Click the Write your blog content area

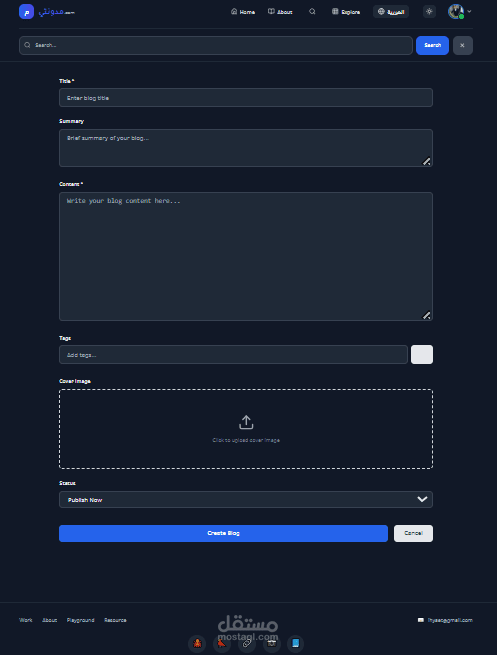(246, 256)
